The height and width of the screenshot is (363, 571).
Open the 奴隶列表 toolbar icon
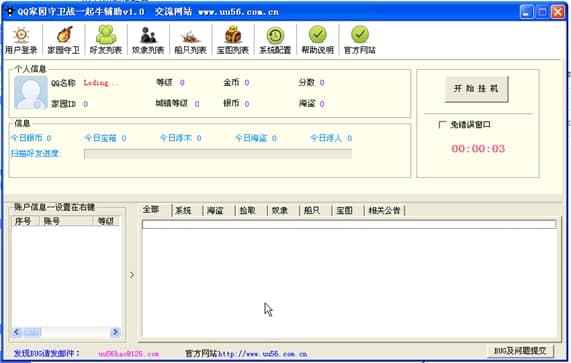pos(148,40)
